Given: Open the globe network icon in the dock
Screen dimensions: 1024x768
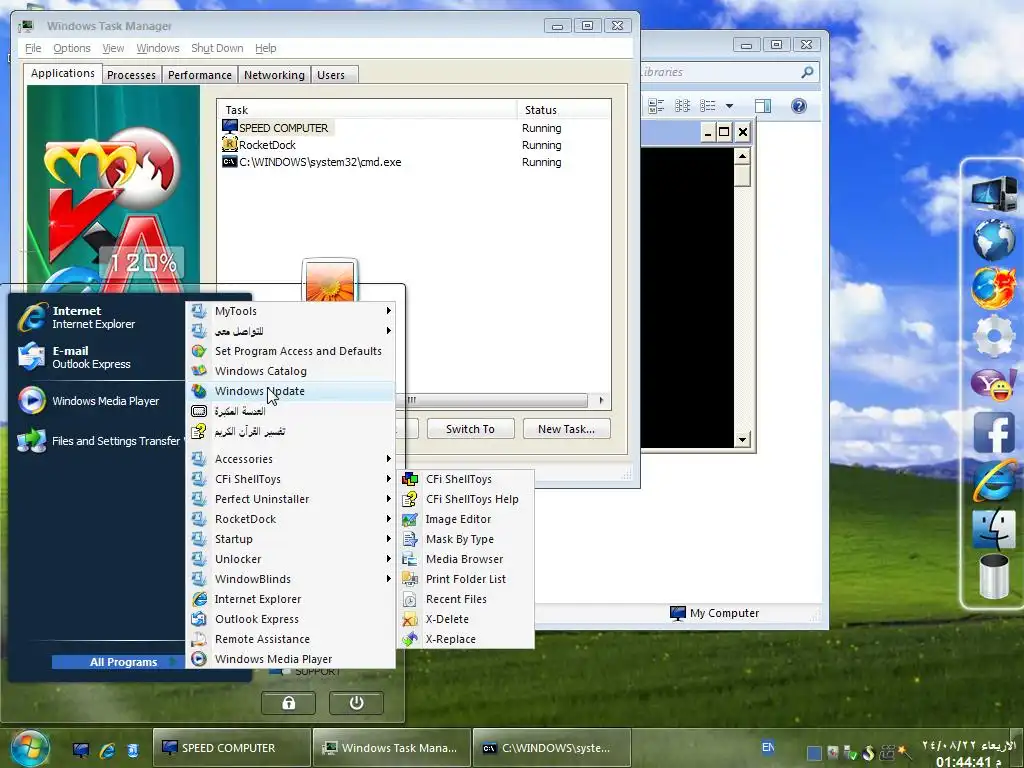Looking at the screenshot, I should 994,240.
